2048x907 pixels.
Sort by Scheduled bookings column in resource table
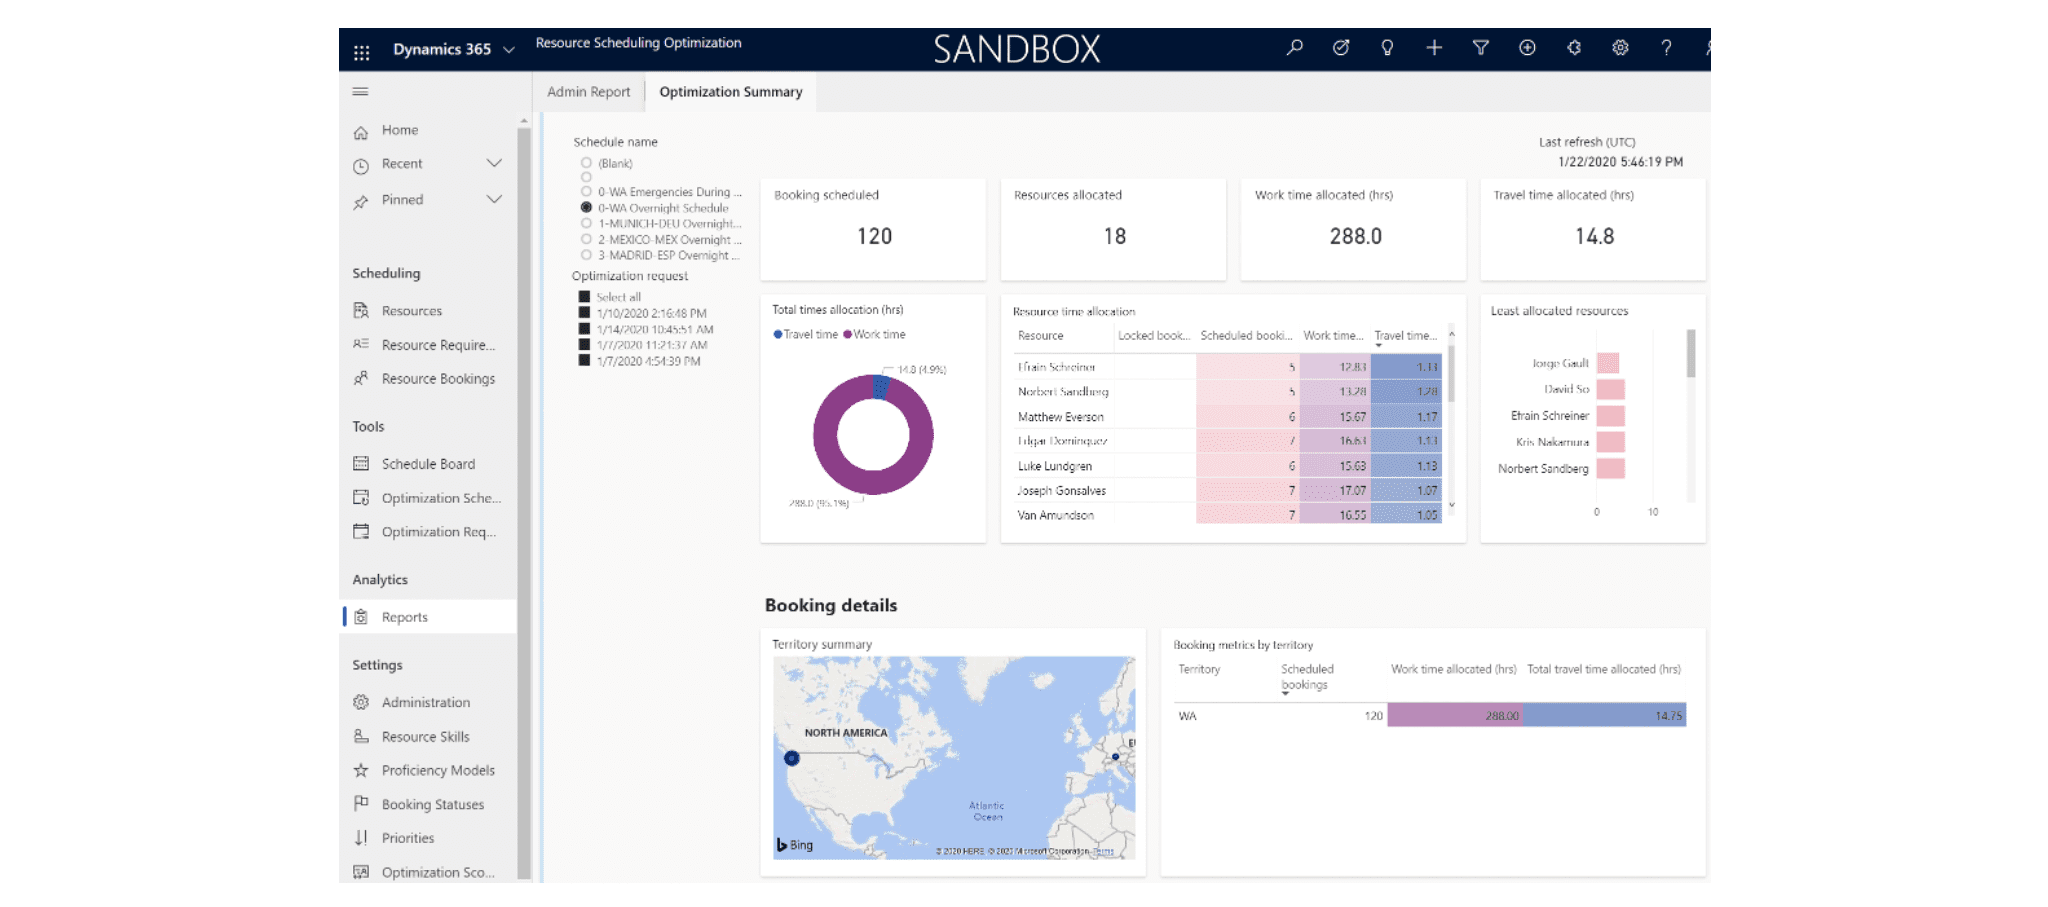click(1246, 336)
